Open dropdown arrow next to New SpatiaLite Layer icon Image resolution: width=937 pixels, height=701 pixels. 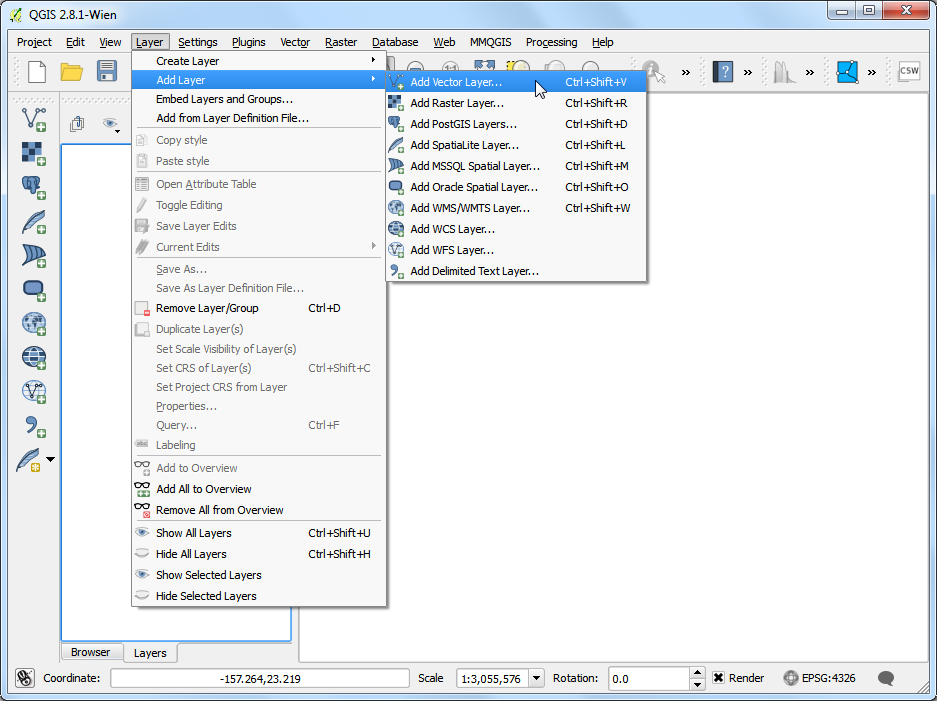tap(50, 460)
